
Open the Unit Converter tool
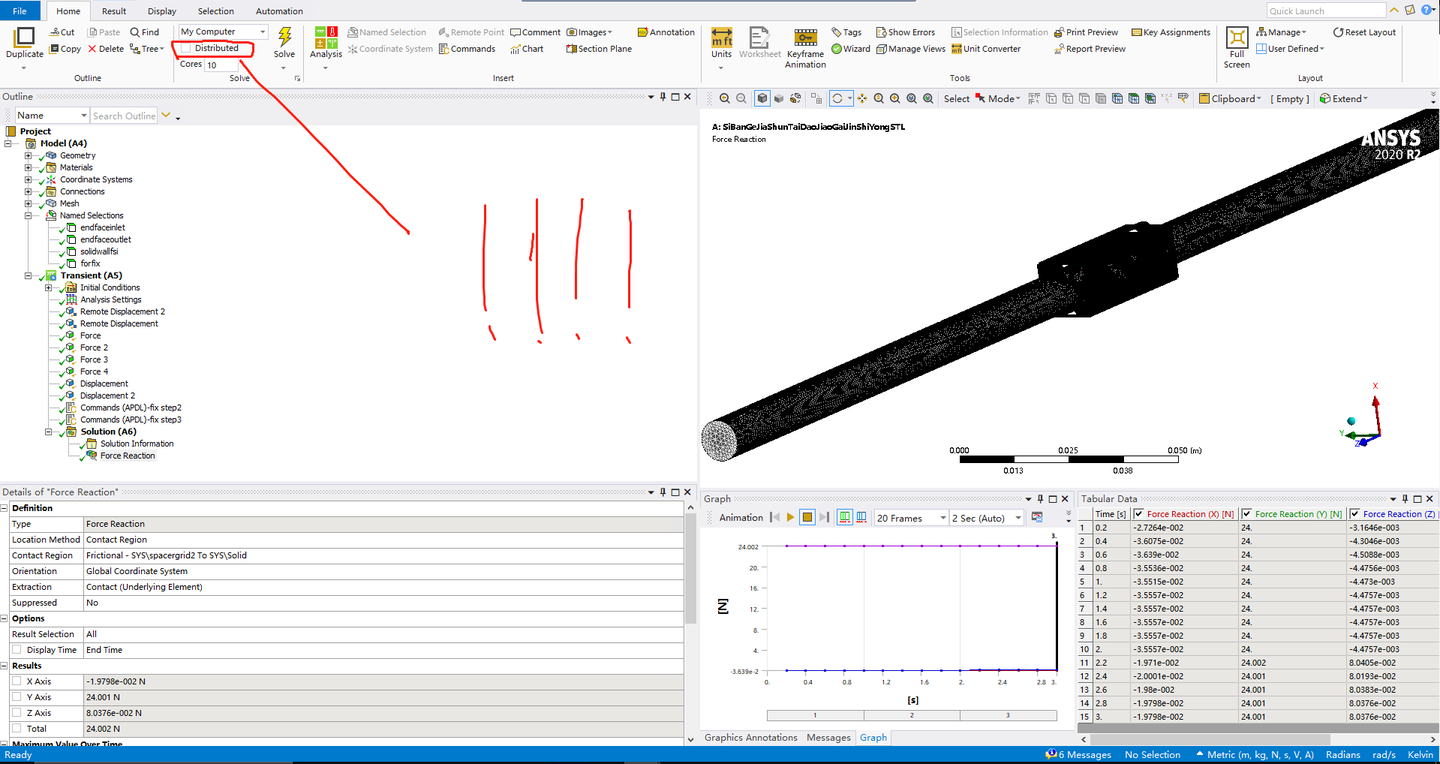click(986, 48)
